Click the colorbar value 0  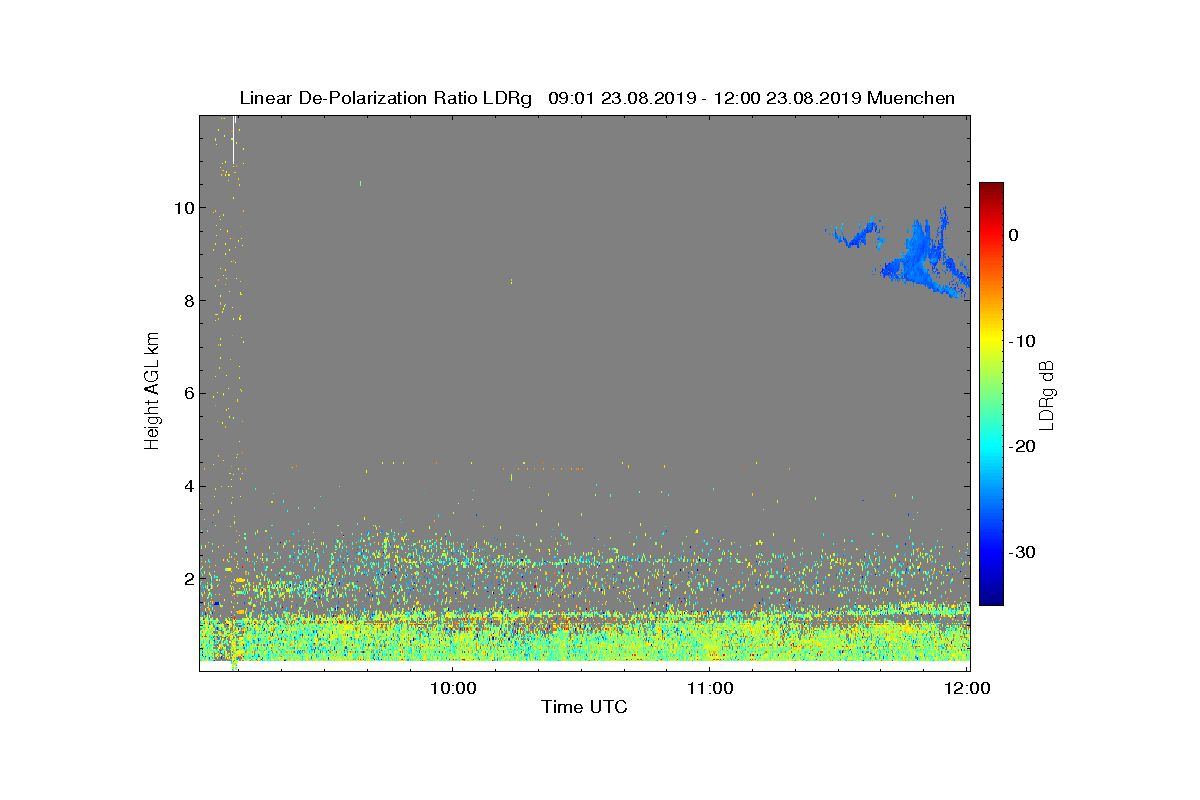pos(1014,235)
